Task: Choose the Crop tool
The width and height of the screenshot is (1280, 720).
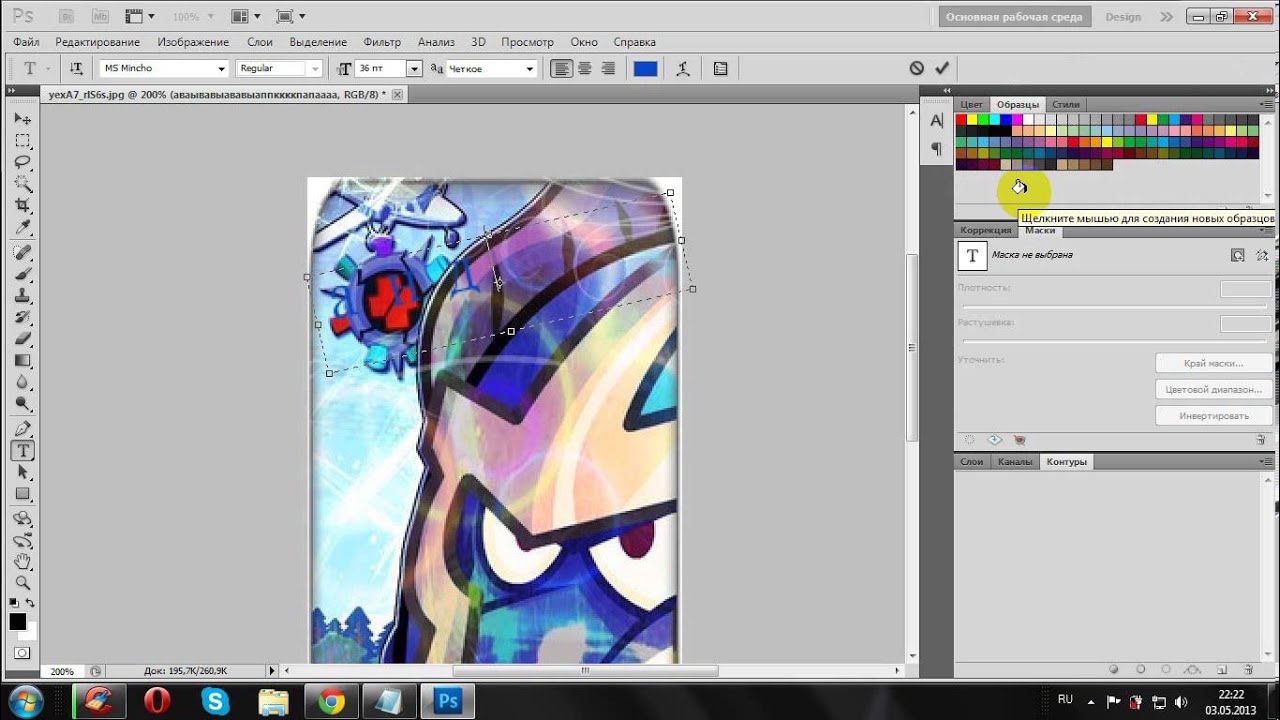Action: [x=22, y=205]
